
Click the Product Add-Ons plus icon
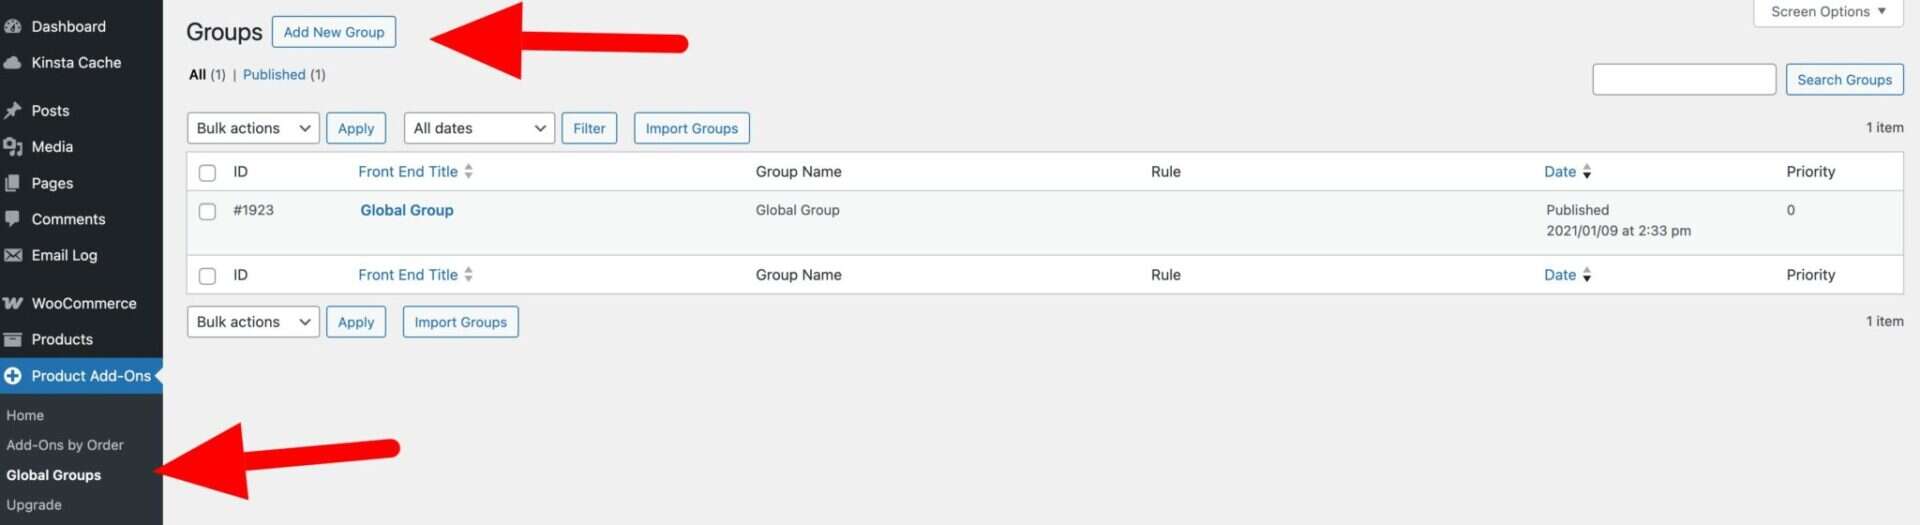[x=13, y=376]
